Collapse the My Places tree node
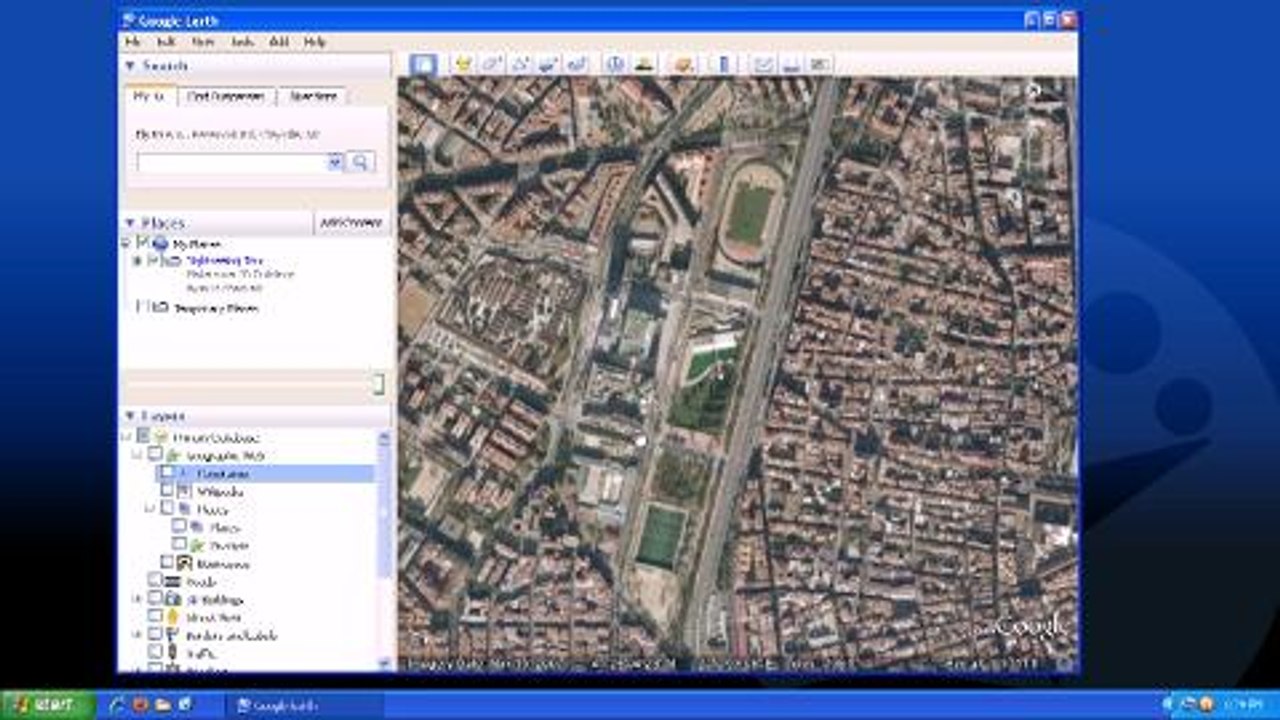 tap(127, 243)
